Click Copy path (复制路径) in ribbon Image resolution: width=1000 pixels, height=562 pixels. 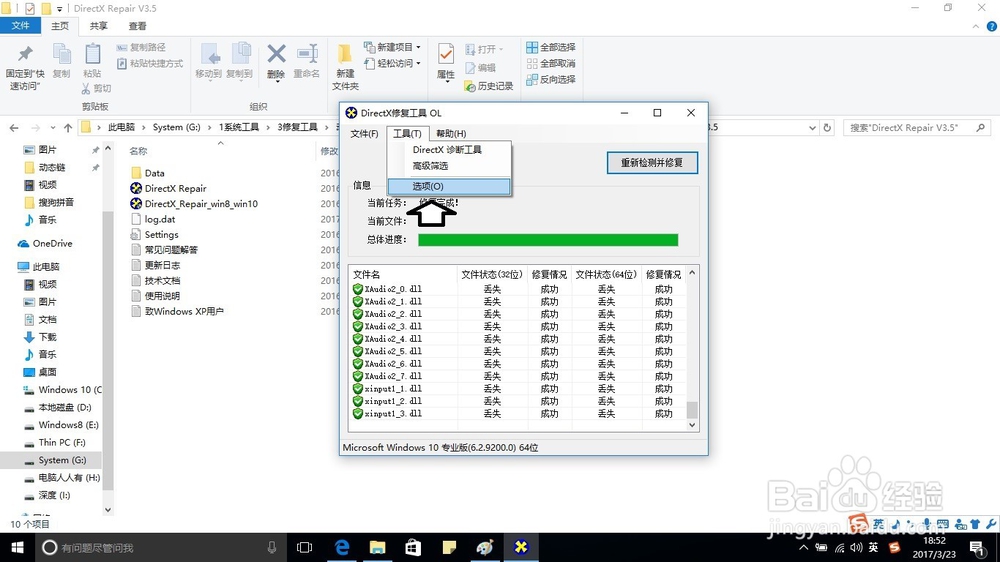click(x=141, y=47)
